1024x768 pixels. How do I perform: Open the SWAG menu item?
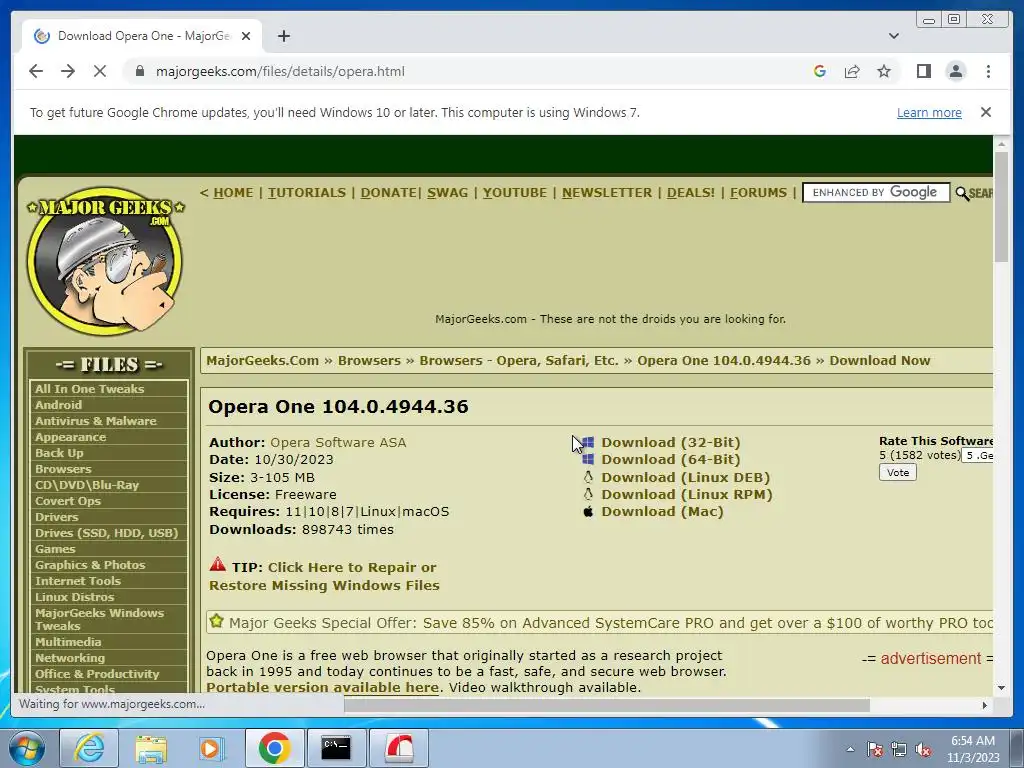(x=447, y=193)
